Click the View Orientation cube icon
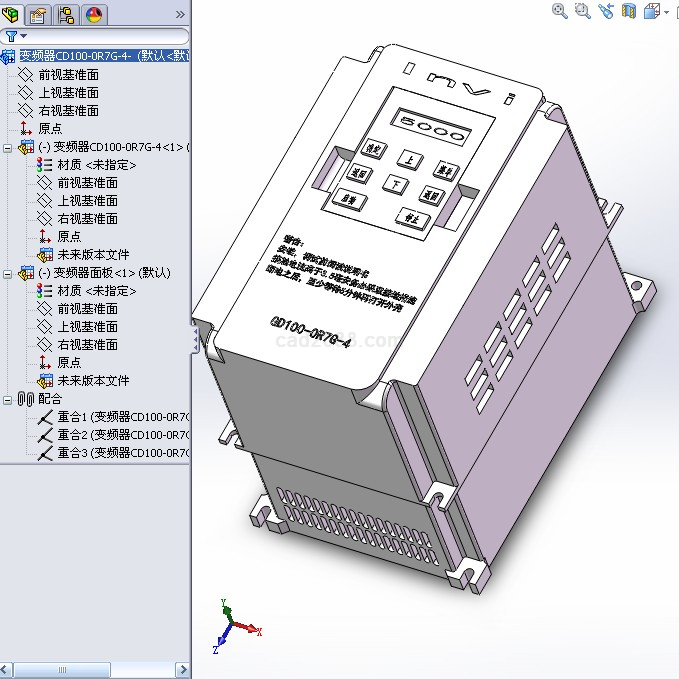679x679 pixels. (651, 11)
